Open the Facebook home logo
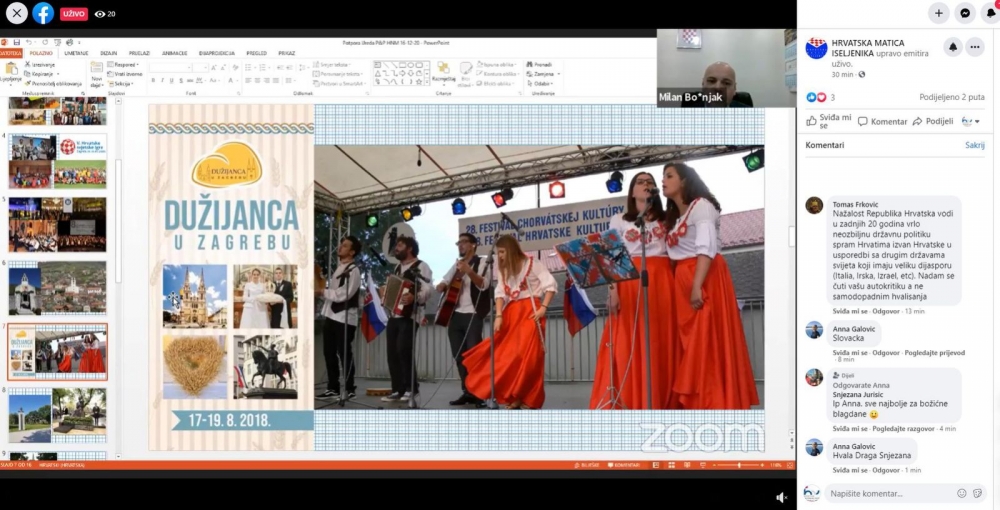This screenshot has height=510, width=1000. [43, 13]
